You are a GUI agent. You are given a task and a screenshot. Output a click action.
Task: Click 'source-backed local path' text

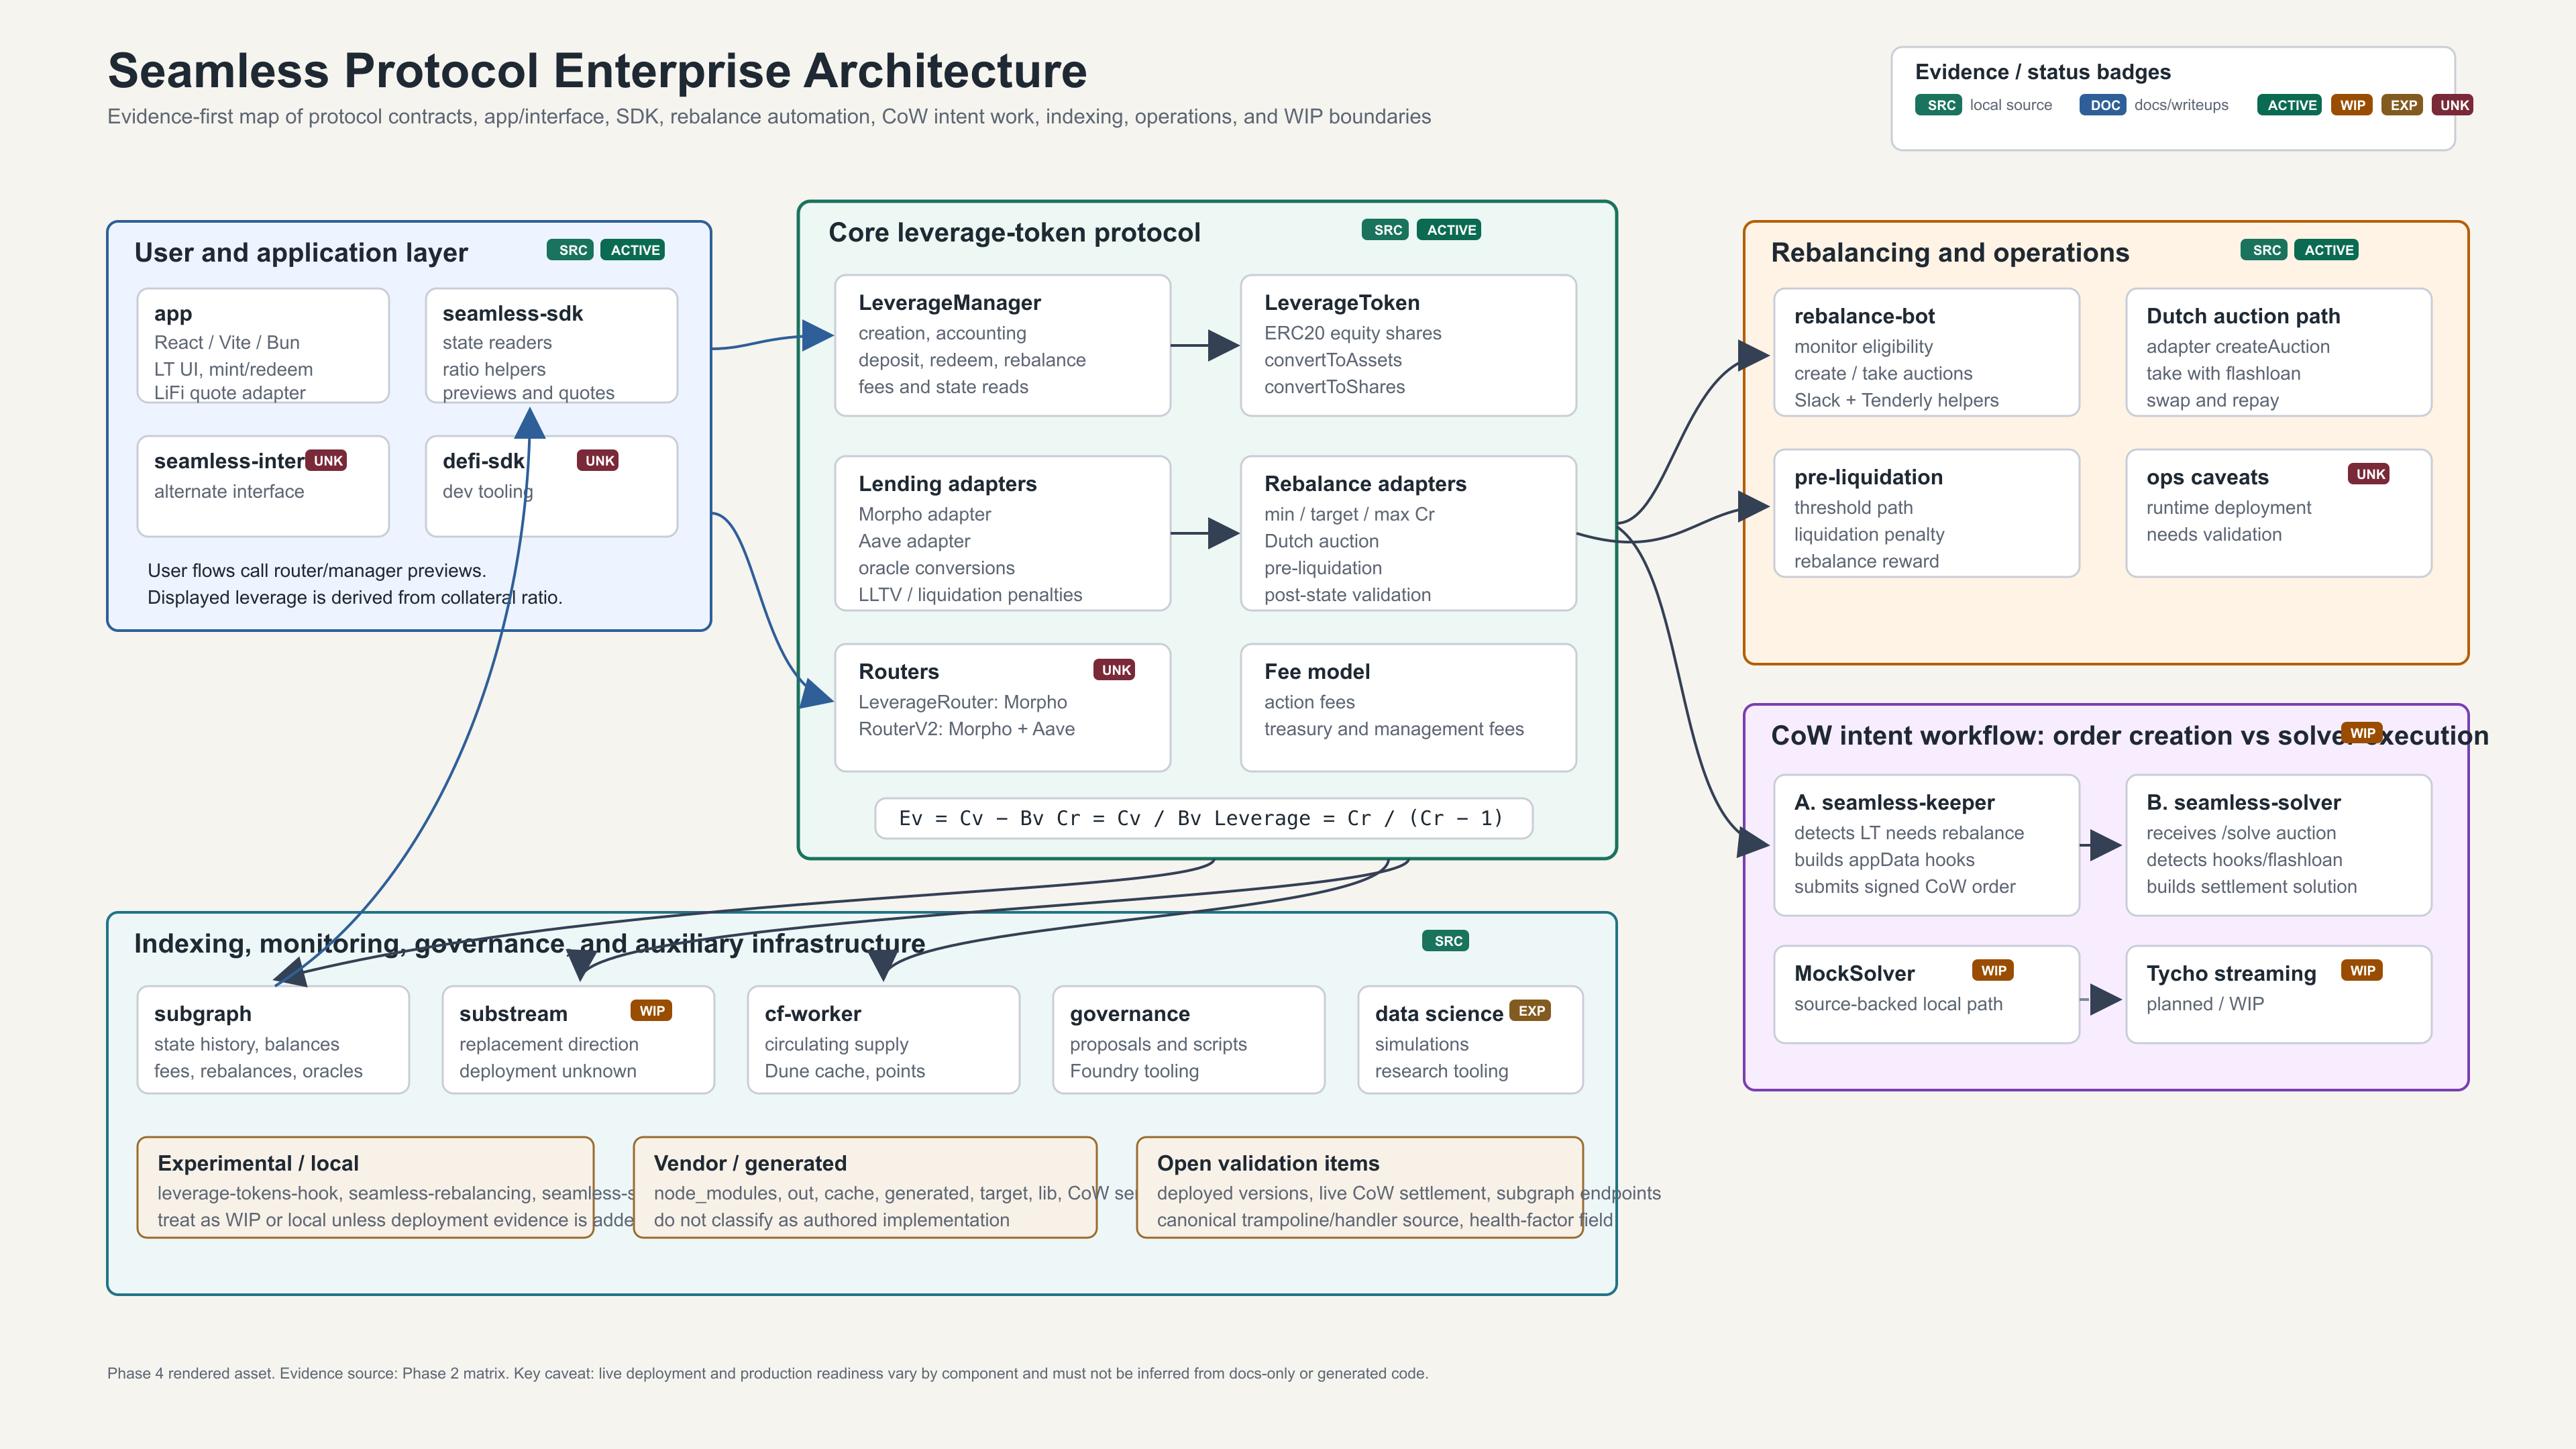tap(1898, 1004)
